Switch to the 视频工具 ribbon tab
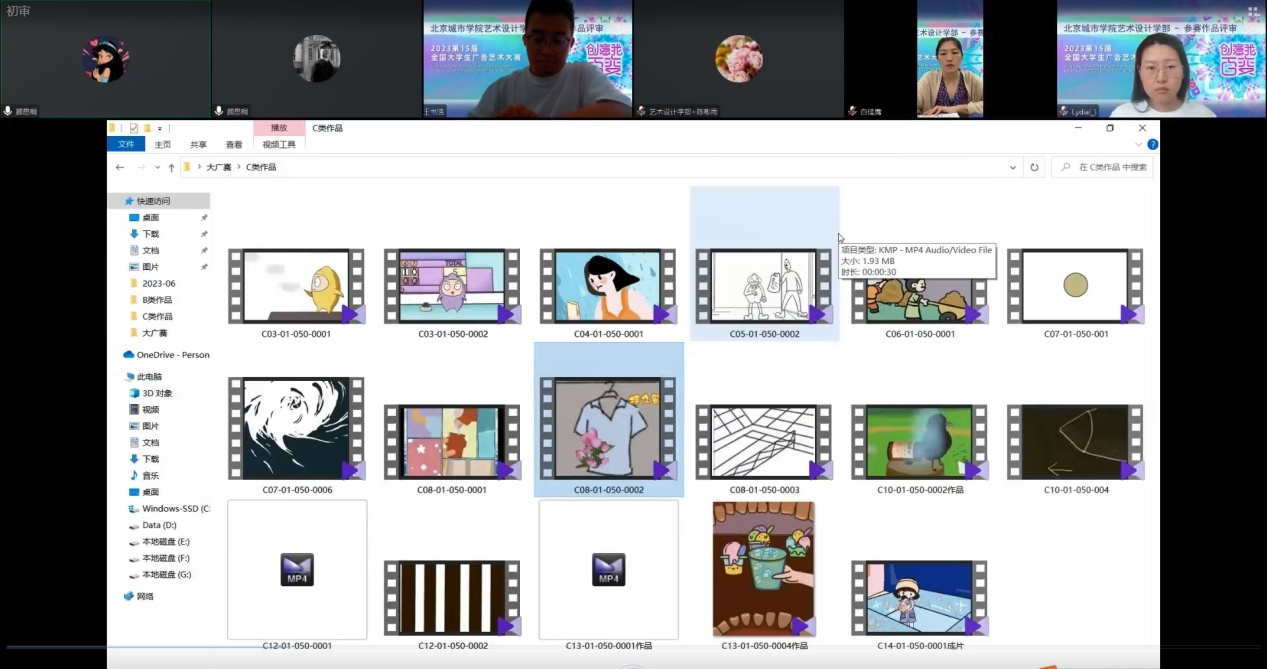The image size is (1267, 669). point(279,144)
